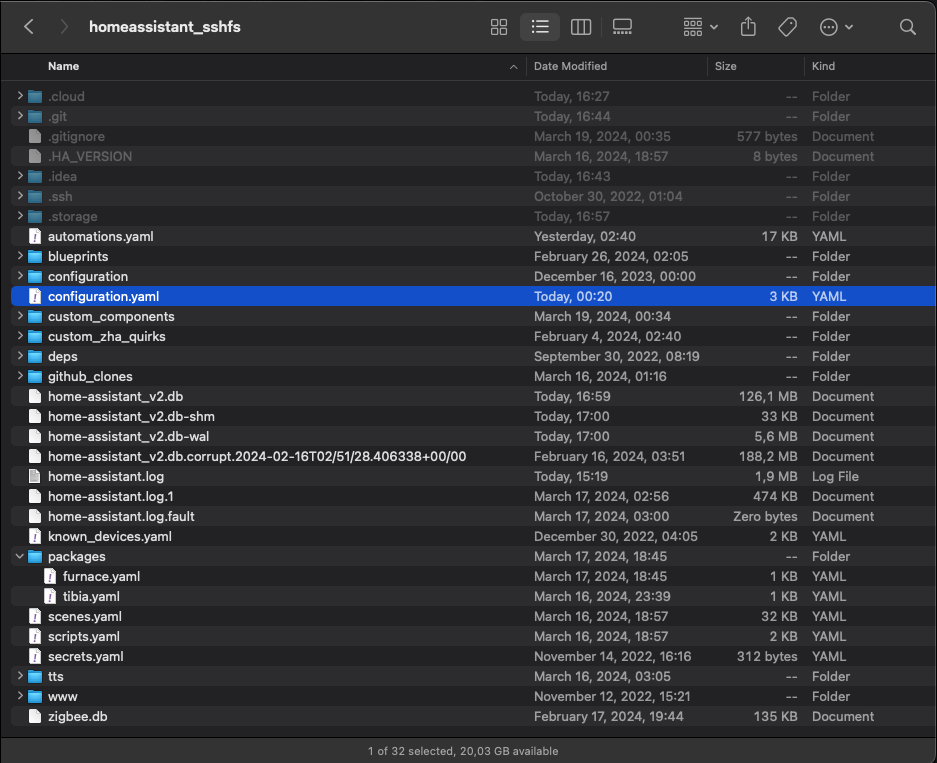
Task: Go back using the back arrow
Action: pyautogui.click(x=27, y=27)
